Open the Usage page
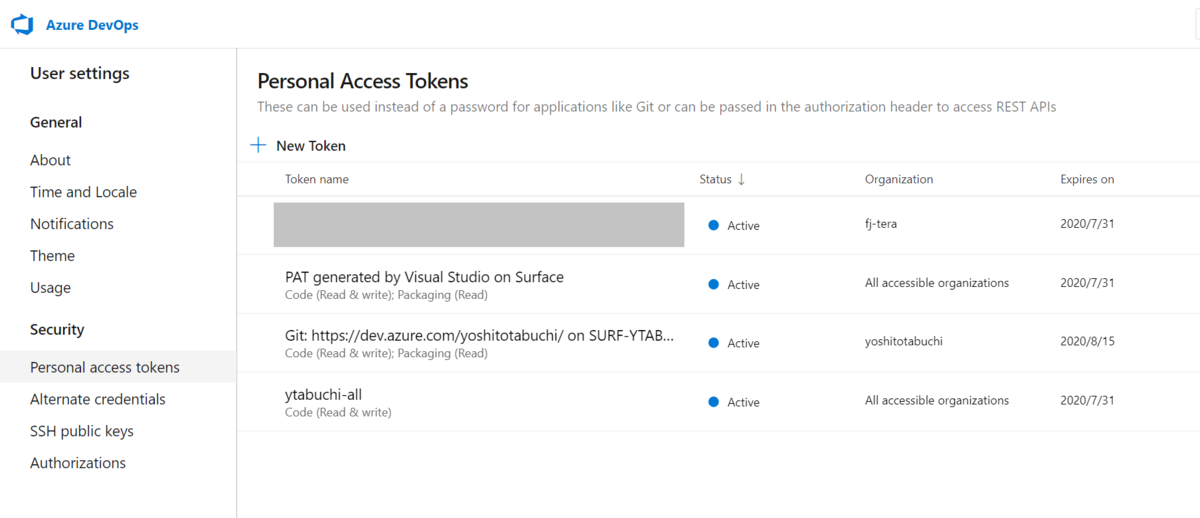Viewport: 1200px width, 518px height. pyautogui.click(x=50, y=288)
